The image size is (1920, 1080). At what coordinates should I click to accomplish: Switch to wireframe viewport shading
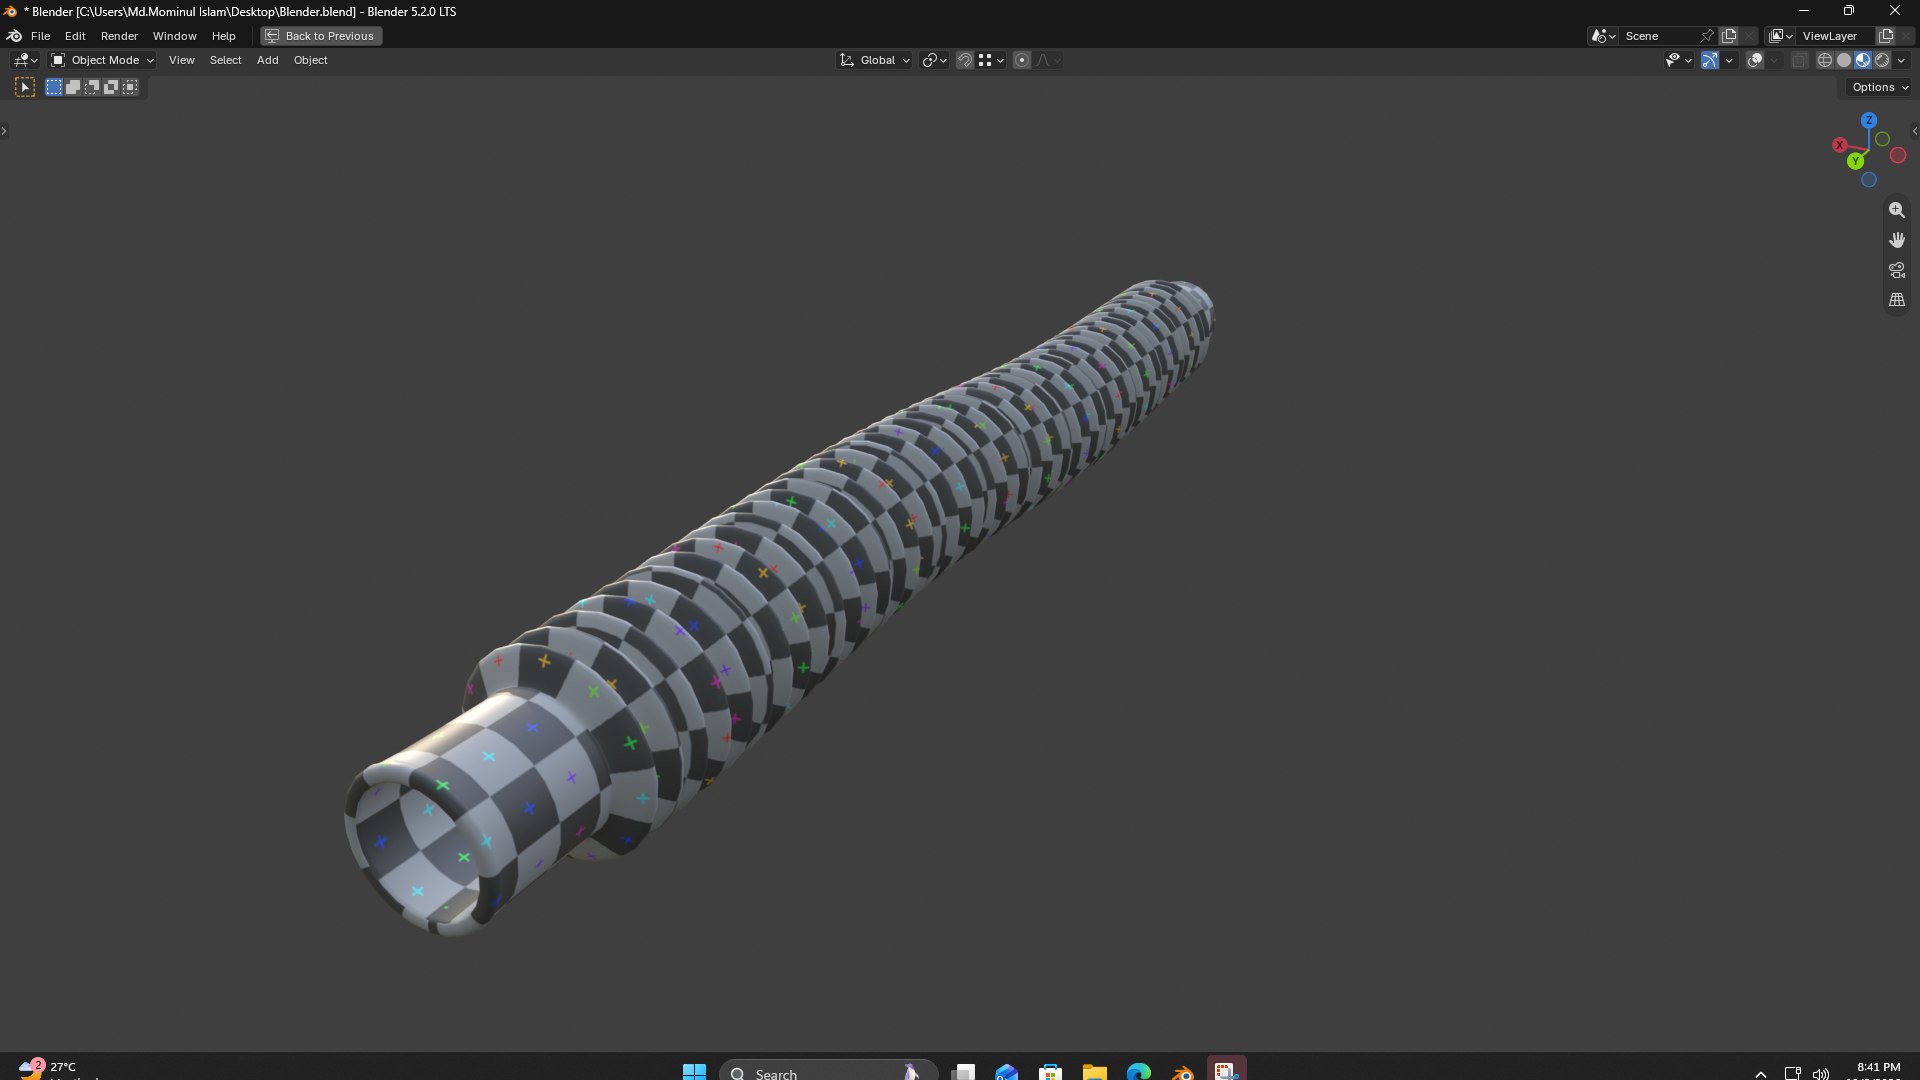(1824, 60)
